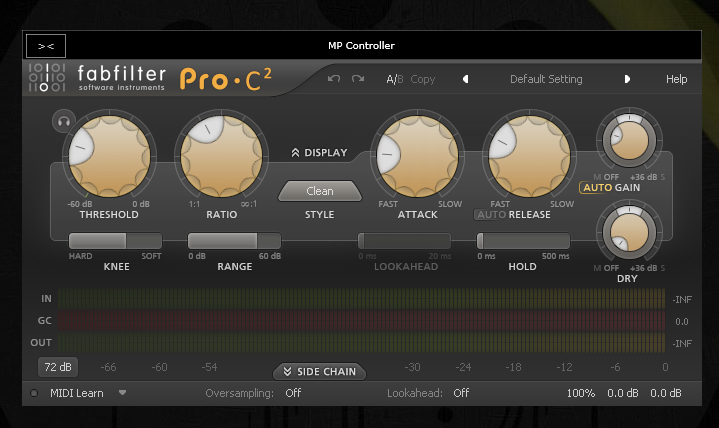The width and height of the screenshot is (719, 428).
Task: Click the Lookahead slider
Action: 404,240
